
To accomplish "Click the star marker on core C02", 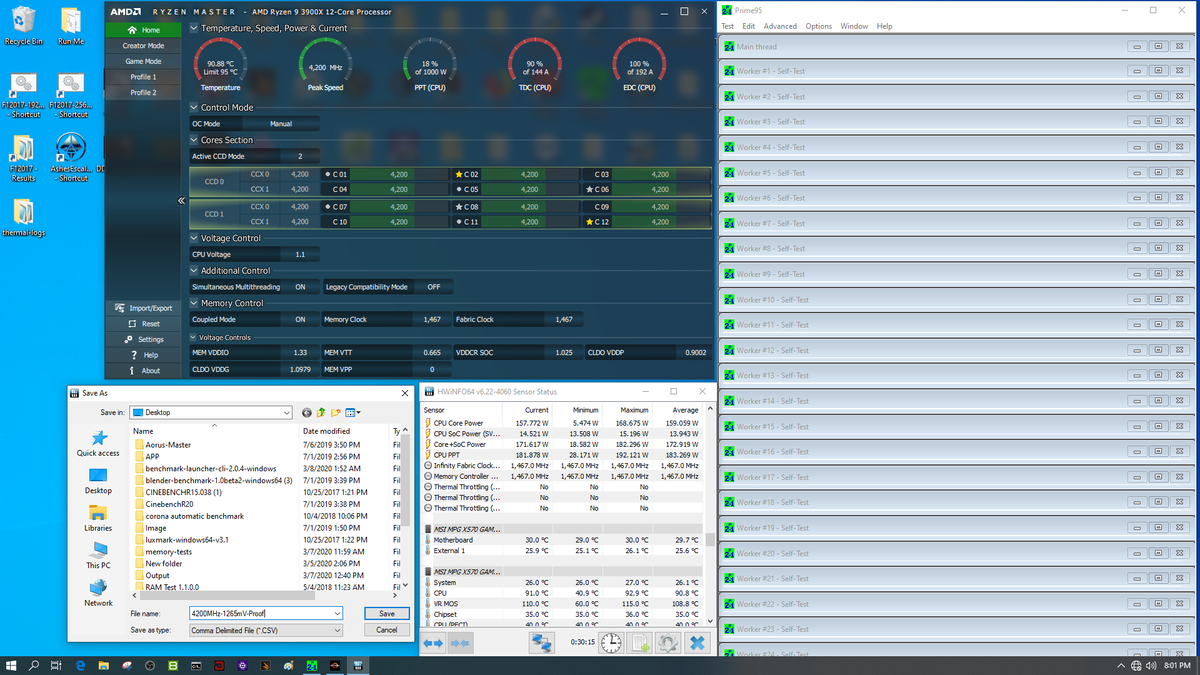I will click(458, 174).
